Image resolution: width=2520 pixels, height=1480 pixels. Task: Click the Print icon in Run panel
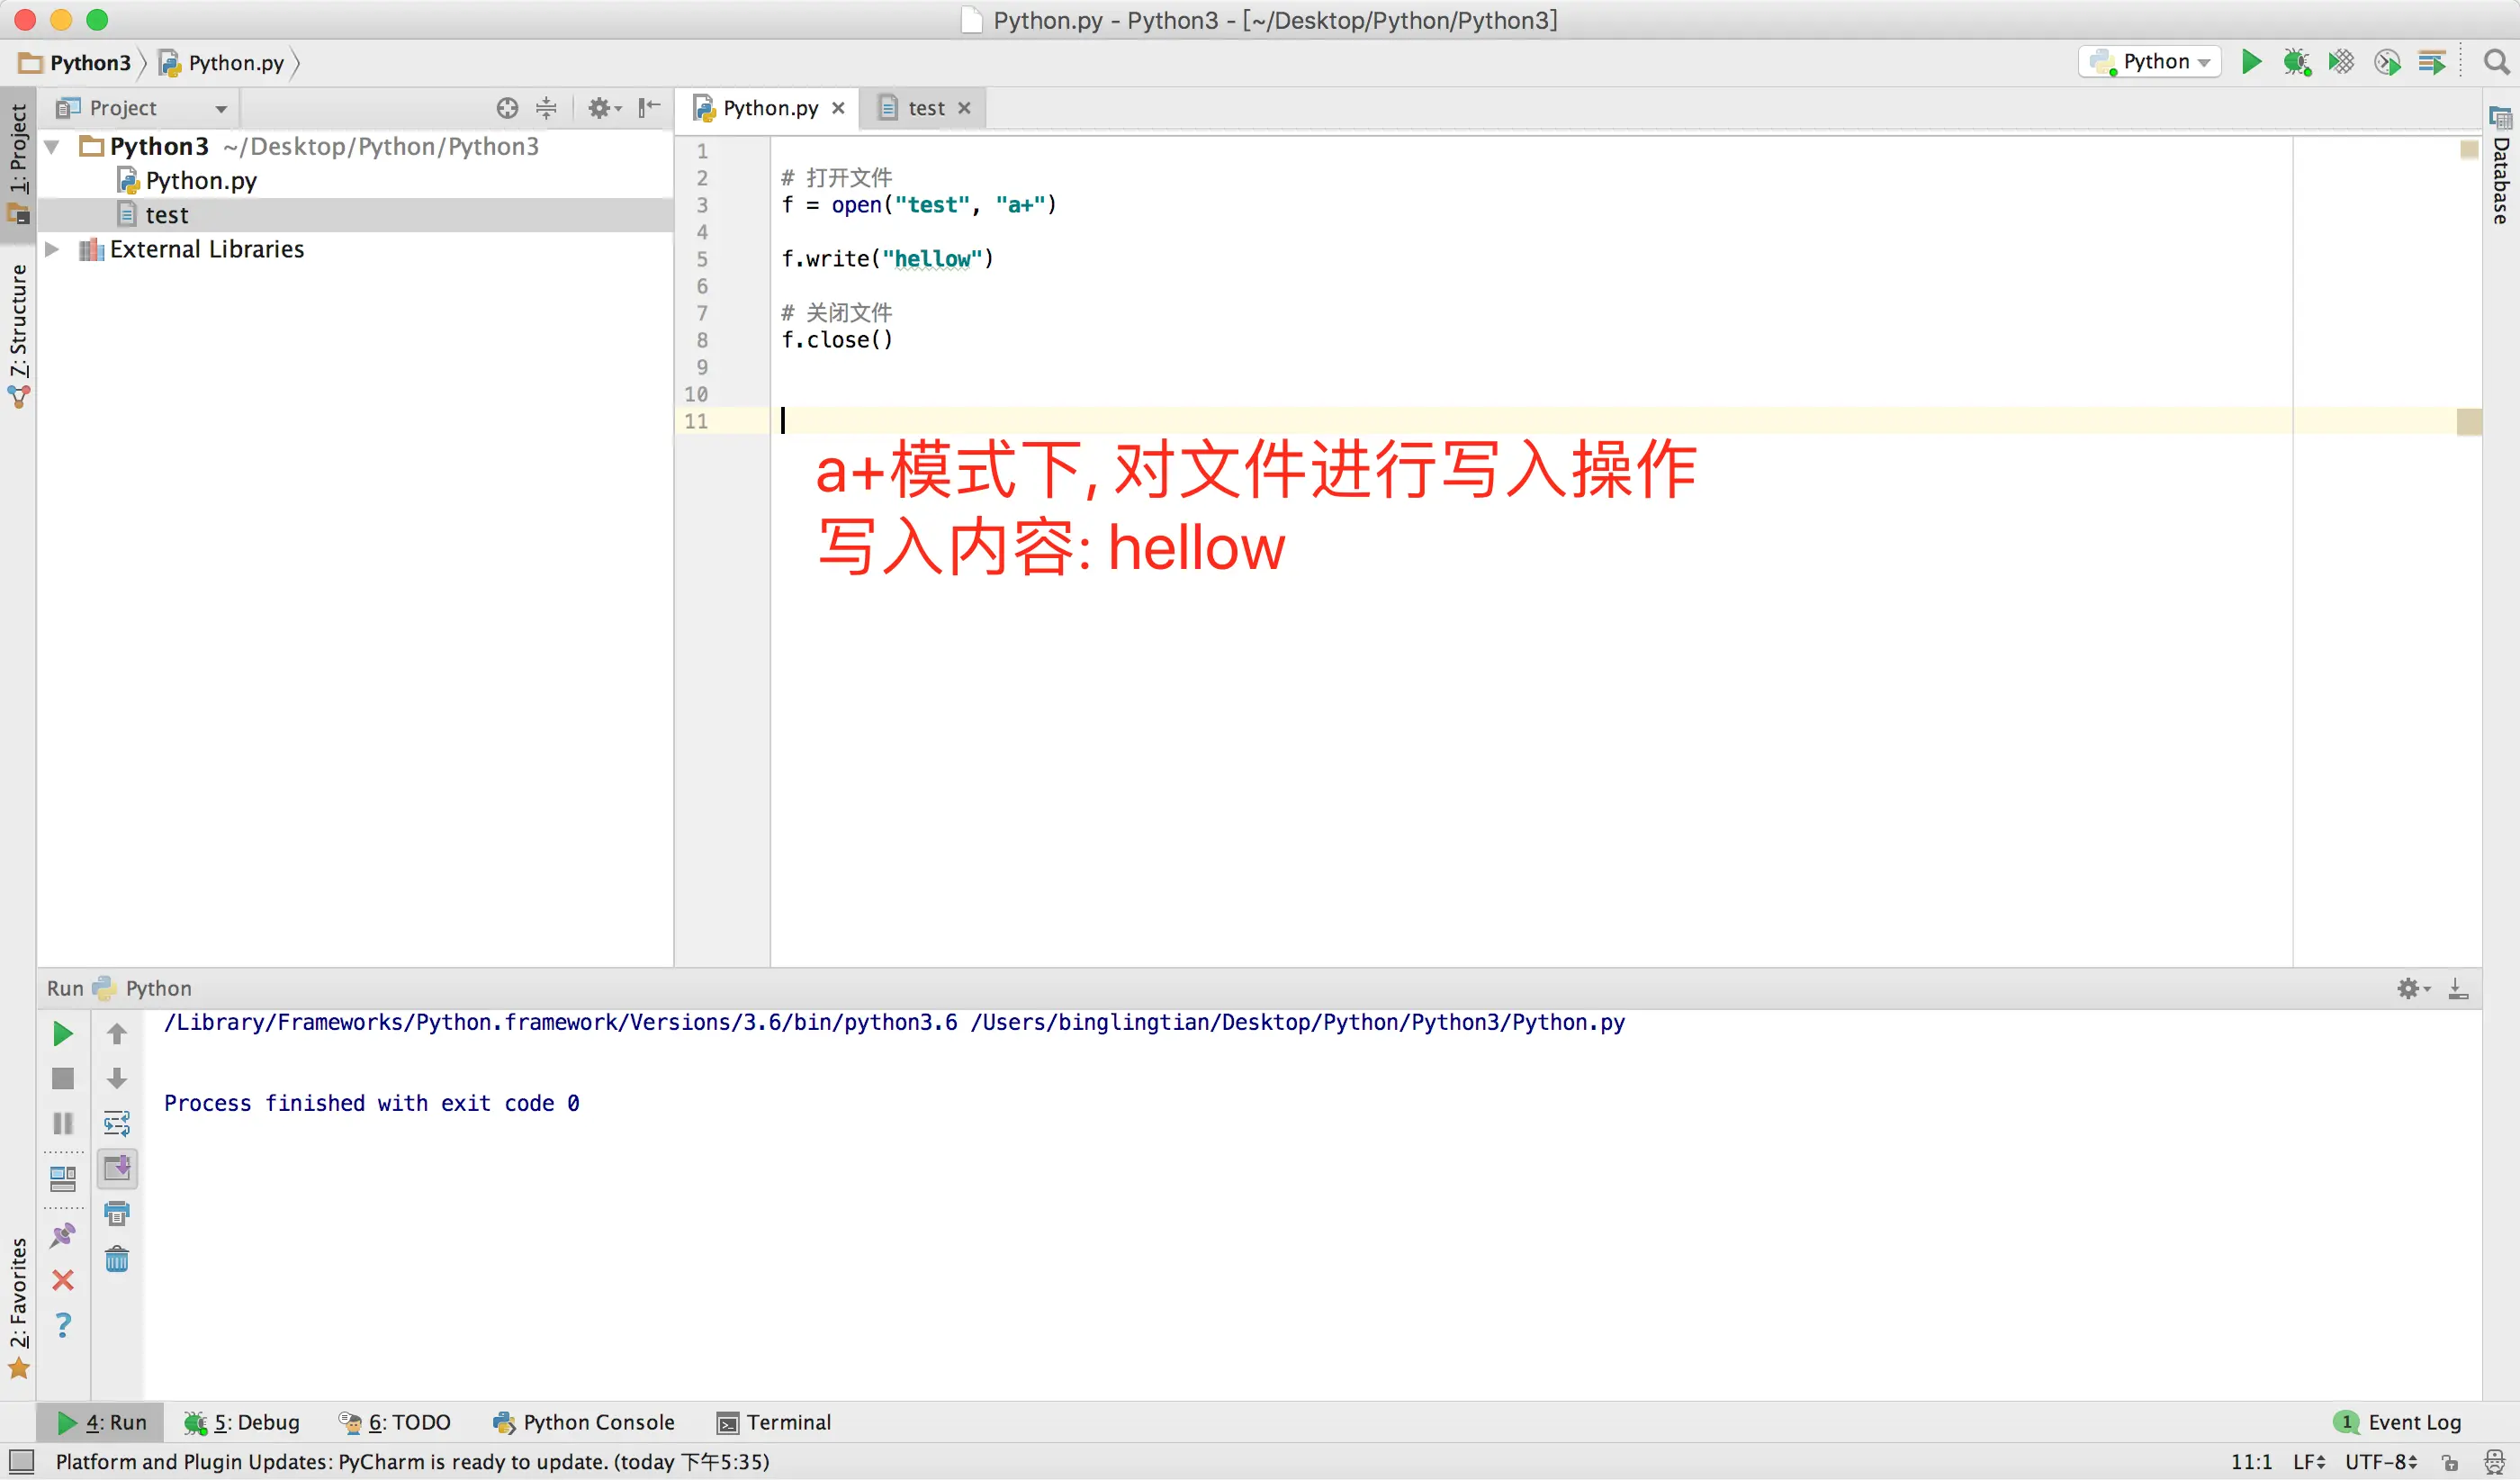[117, 1214]
